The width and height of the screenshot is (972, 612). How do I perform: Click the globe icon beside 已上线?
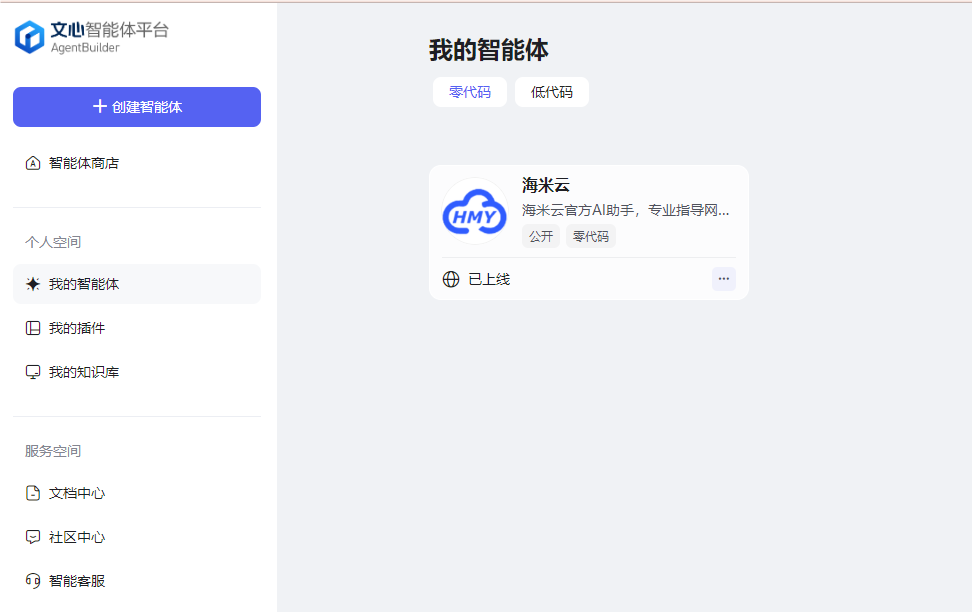[451, 279]
